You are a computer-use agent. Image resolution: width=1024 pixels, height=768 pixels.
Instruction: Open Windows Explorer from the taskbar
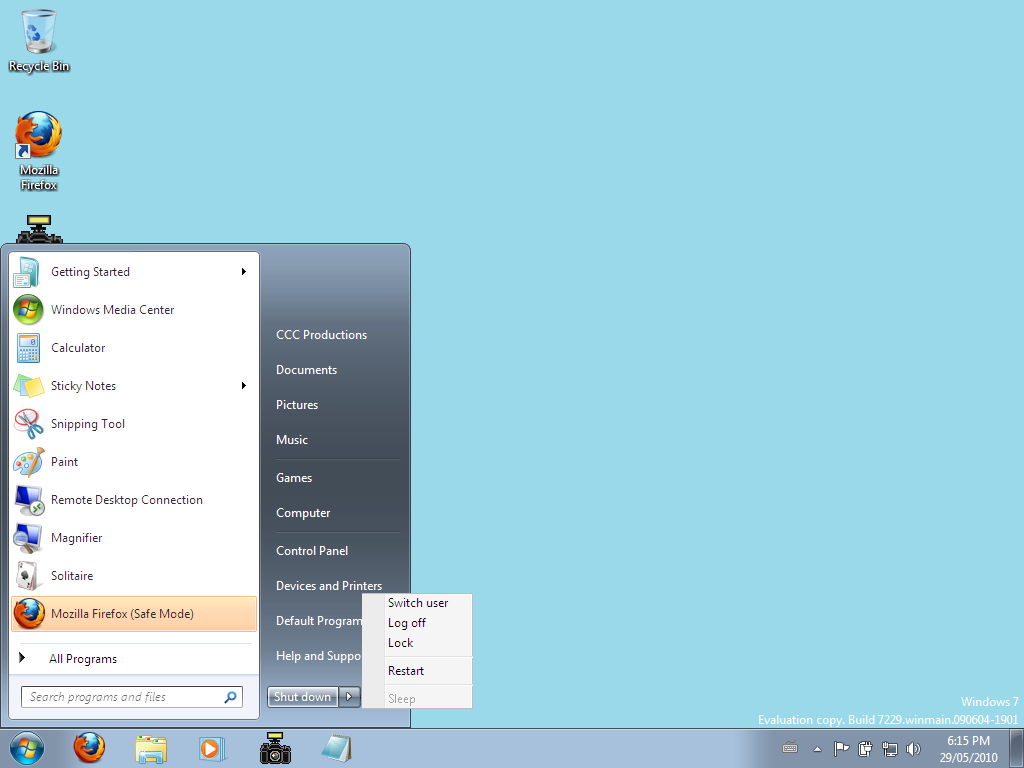pyautogui.click(x=151, y=749)
